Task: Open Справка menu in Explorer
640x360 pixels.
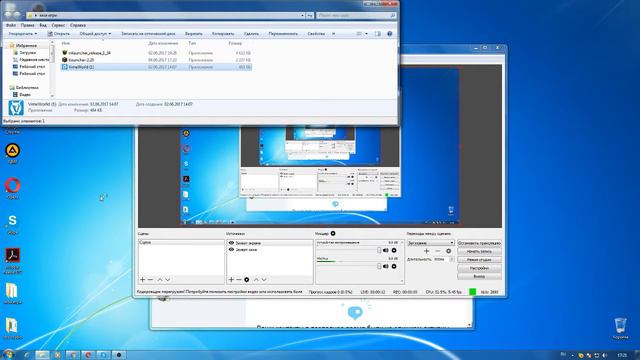Action: point(78,25)
